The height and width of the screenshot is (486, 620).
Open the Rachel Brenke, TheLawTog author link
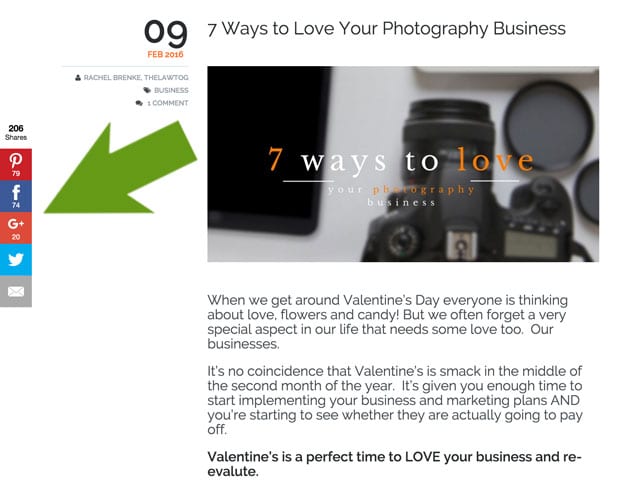pos(136,78)
